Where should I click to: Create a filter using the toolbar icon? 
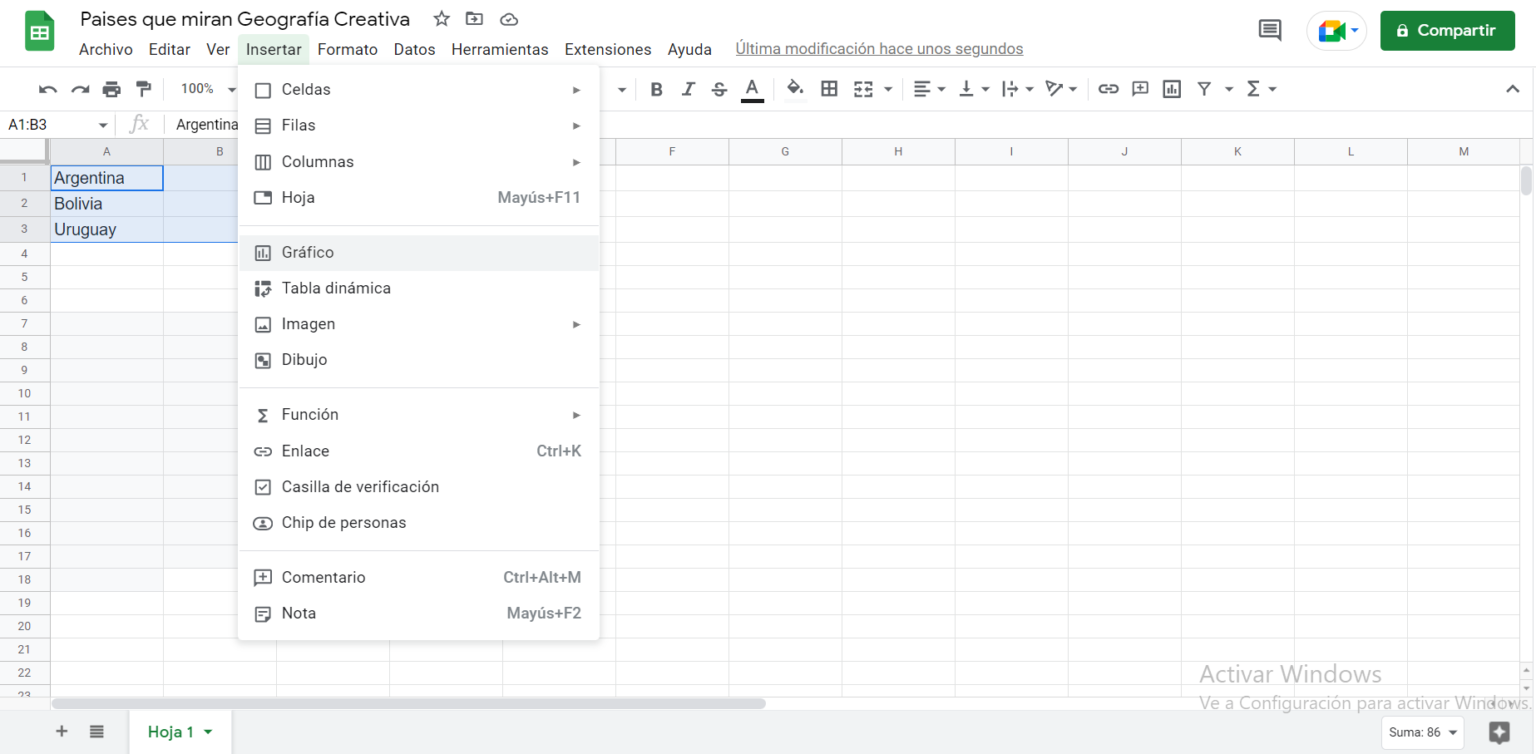click(1204, 88)
